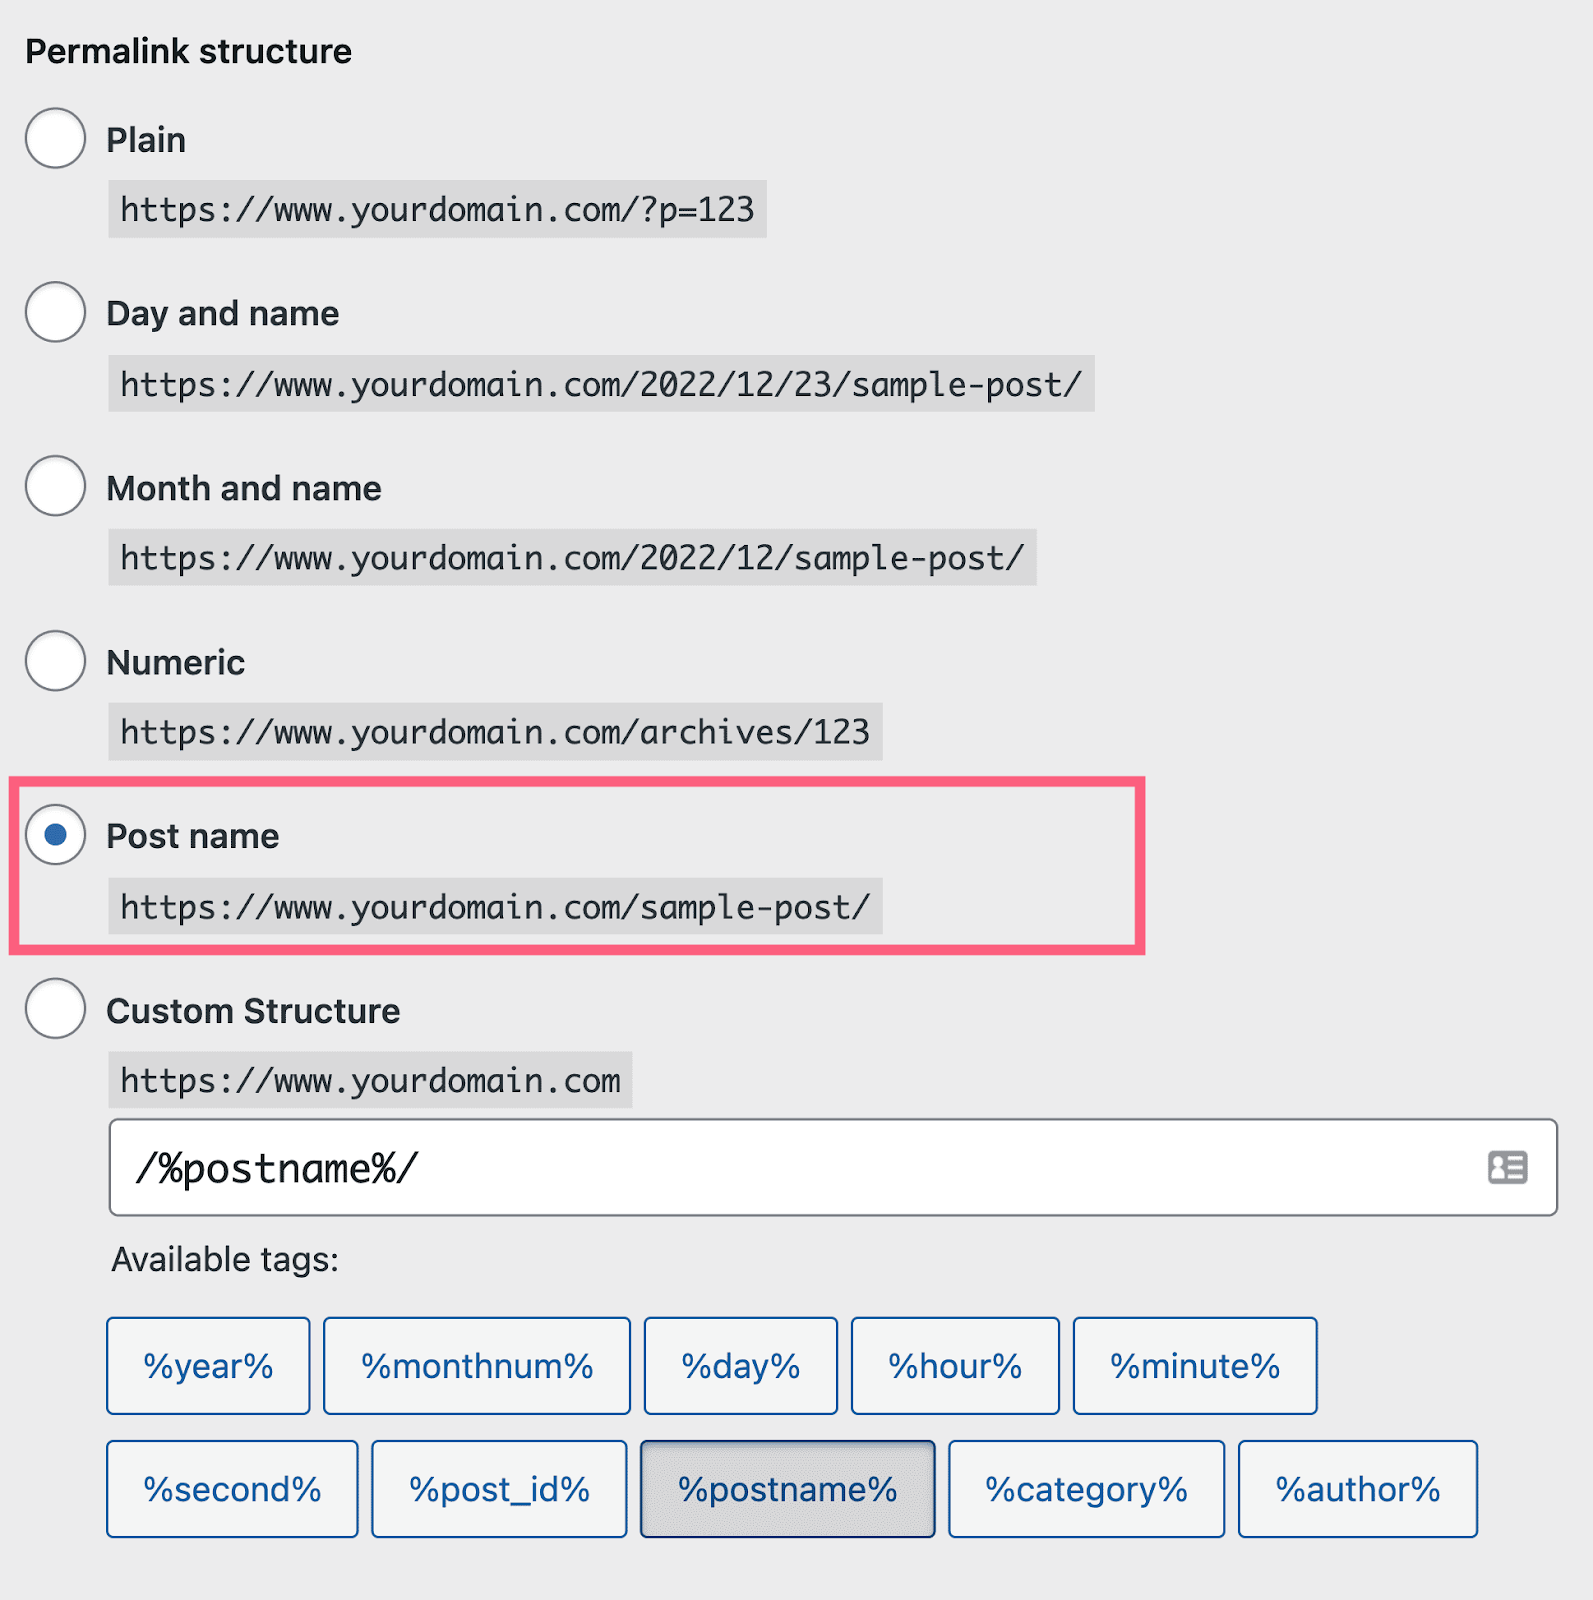Select the Post name permalink option
Screen dimensions: 1593x1600
(x=55, y=835)
